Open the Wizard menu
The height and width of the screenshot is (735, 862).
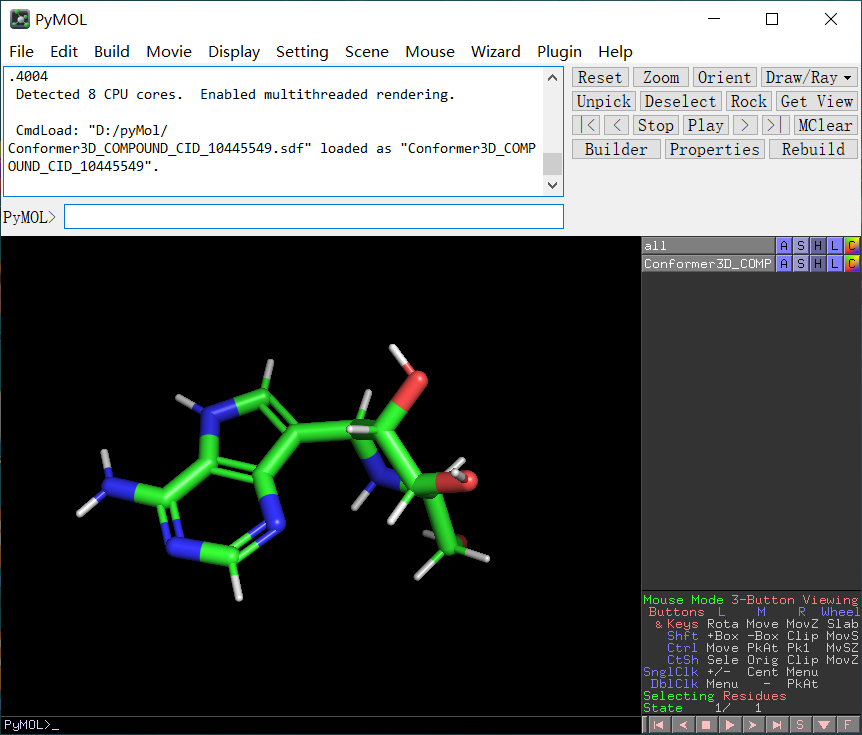click(495, 52)
